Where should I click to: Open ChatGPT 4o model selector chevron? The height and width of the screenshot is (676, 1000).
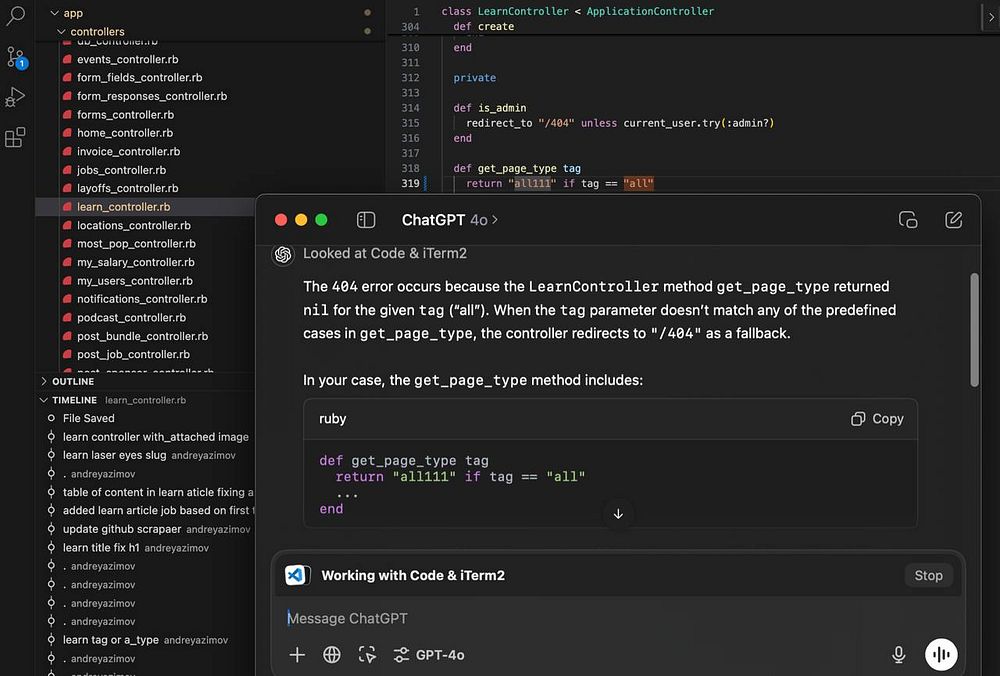tap(495, 220)
